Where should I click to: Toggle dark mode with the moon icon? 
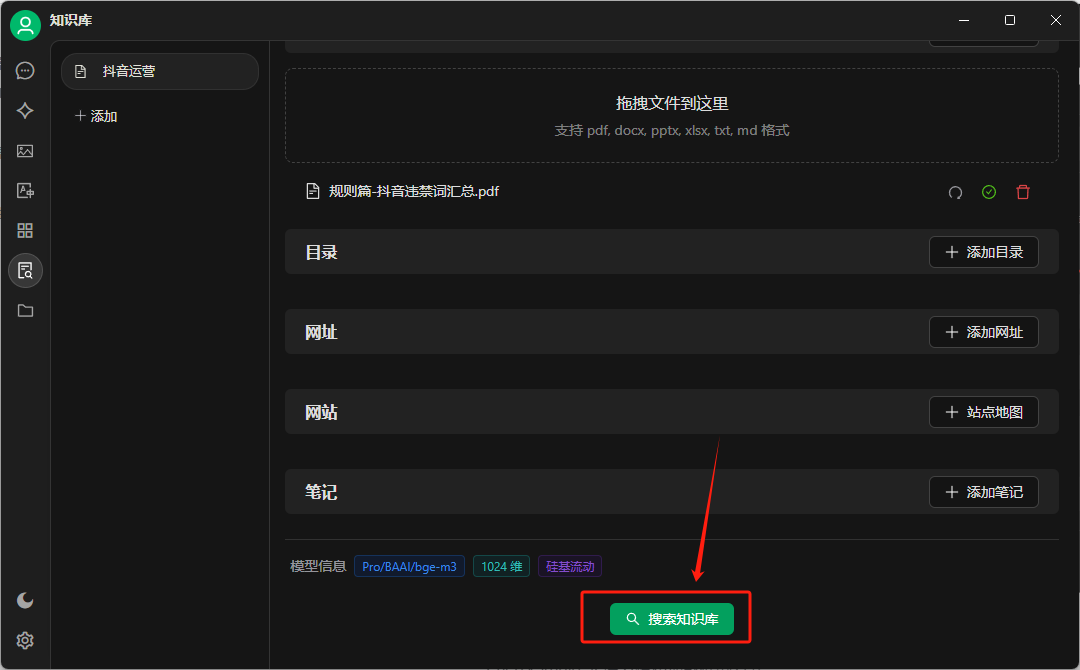pos(26,600)
